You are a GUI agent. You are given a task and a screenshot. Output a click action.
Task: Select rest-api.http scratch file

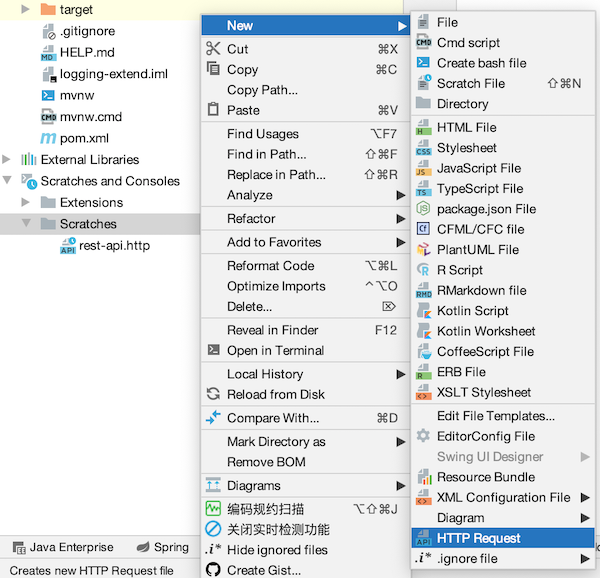coord(114,245)
